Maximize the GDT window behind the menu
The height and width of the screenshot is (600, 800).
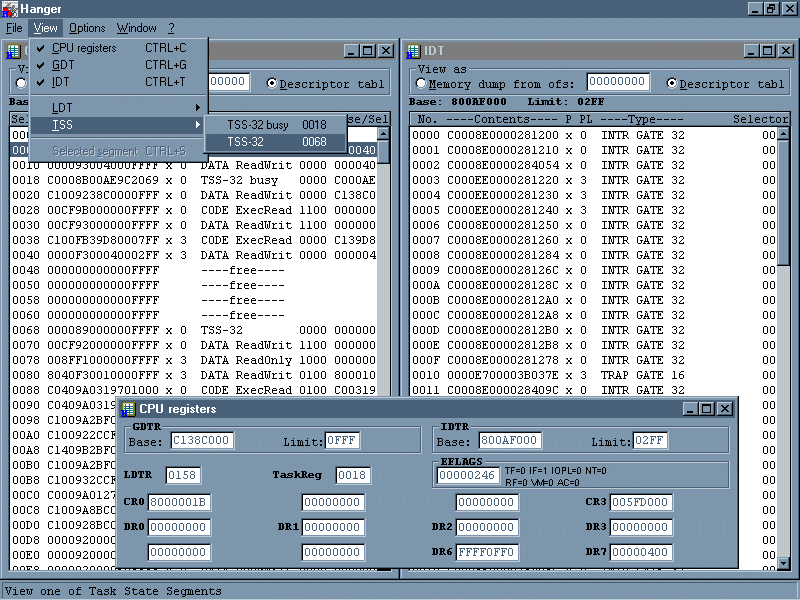point(368,51)
